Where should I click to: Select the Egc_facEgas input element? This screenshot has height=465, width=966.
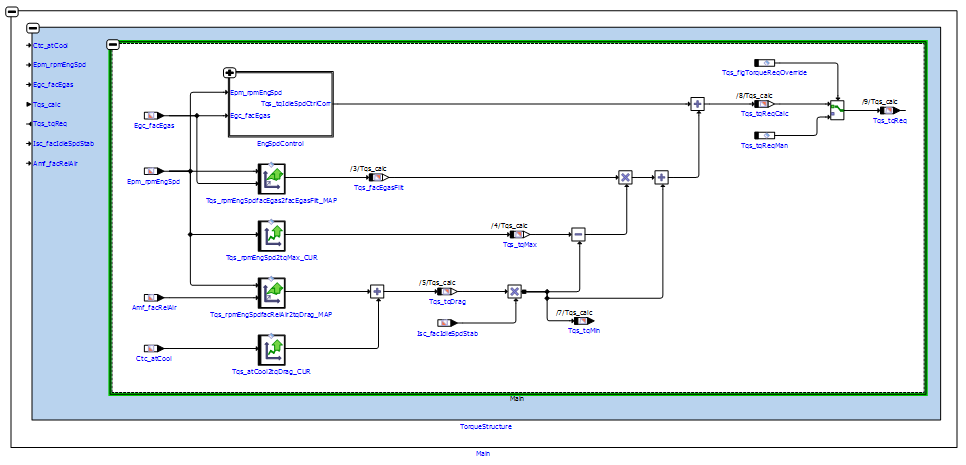pyautogui.click(x=153, y=116)
